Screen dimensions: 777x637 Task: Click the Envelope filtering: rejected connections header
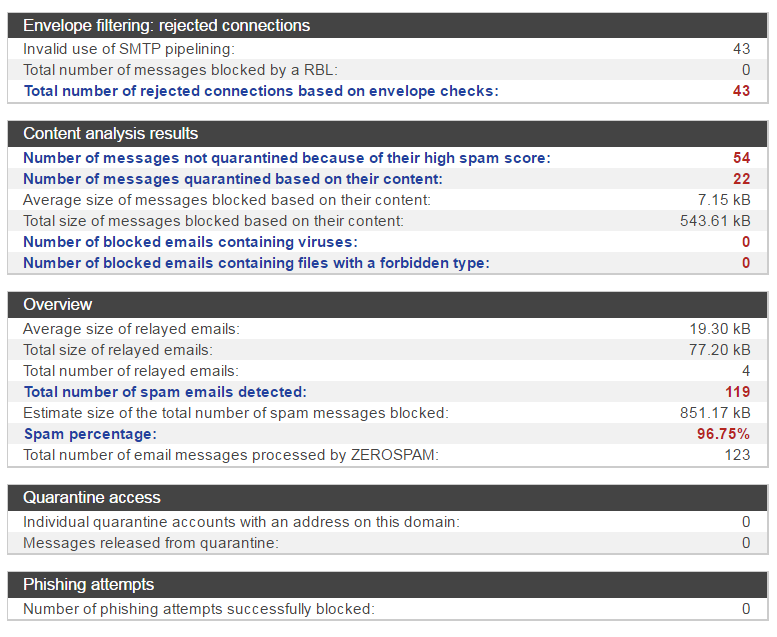388,25
